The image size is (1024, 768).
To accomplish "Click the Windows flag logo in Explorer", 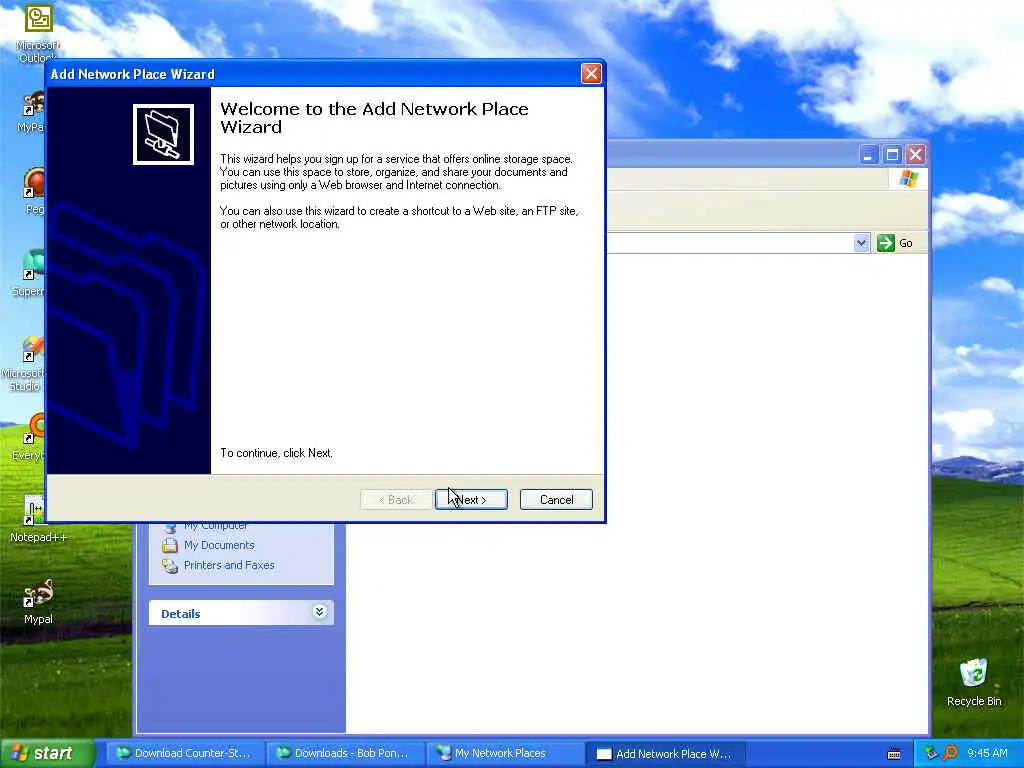I will [908, 178].
